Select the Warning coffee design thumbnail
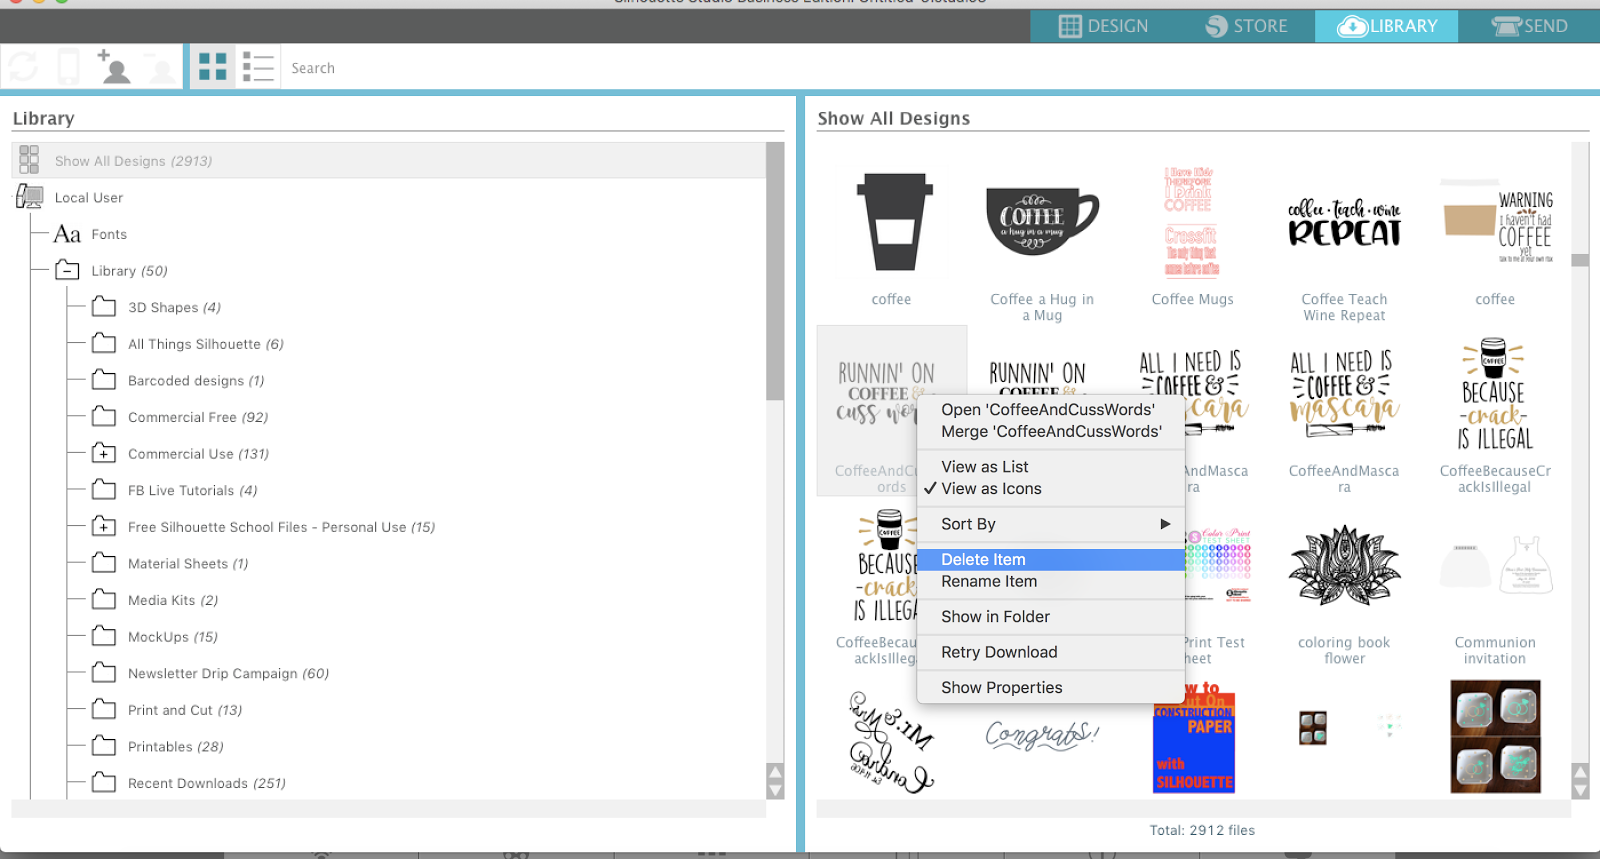This screenshot has width=1600, height=859. (x=1497, y=222)
